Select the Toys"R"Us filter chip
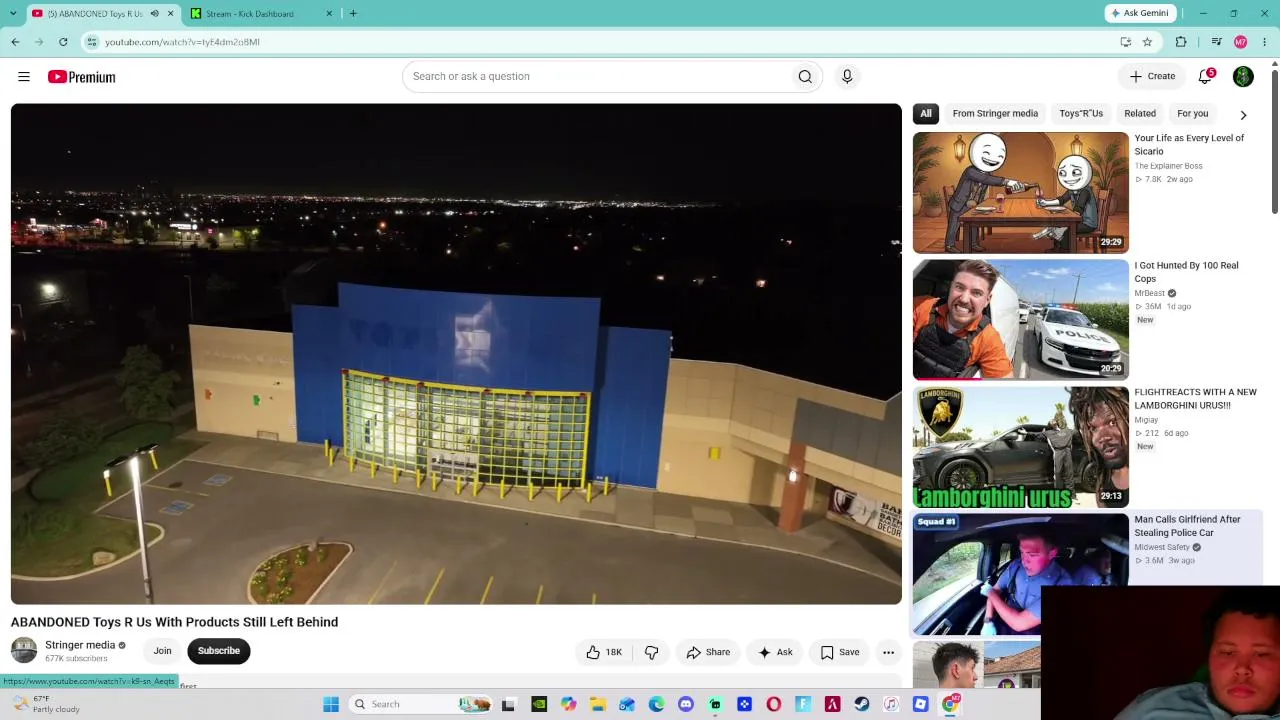The height and width of the screenshot is (720, 1280). [1081, 113]
